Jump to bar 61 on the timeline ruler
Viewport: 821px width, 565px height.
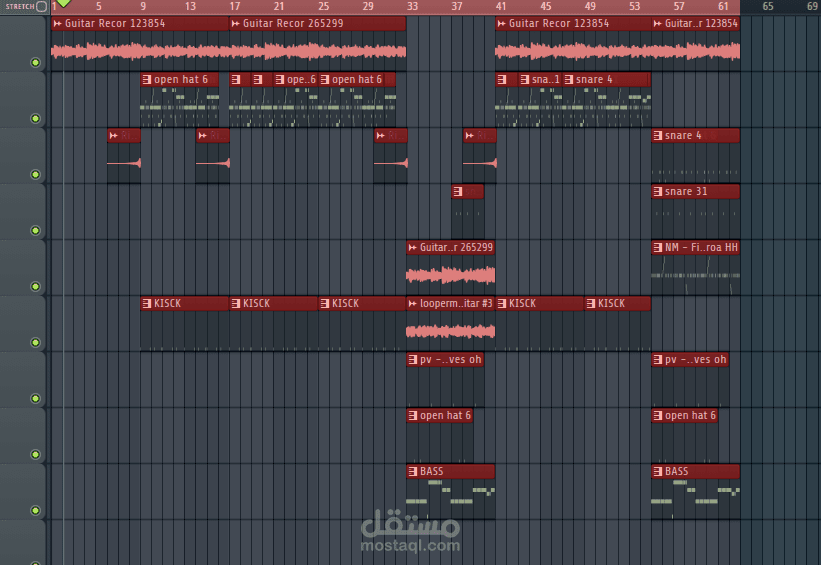pos(723,7)
